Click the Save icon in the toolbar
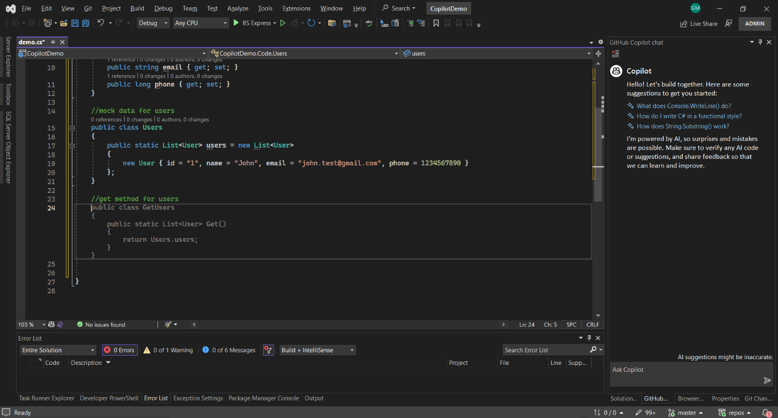The height and width of the screenshot is (418, 778). tap(75, 23)
